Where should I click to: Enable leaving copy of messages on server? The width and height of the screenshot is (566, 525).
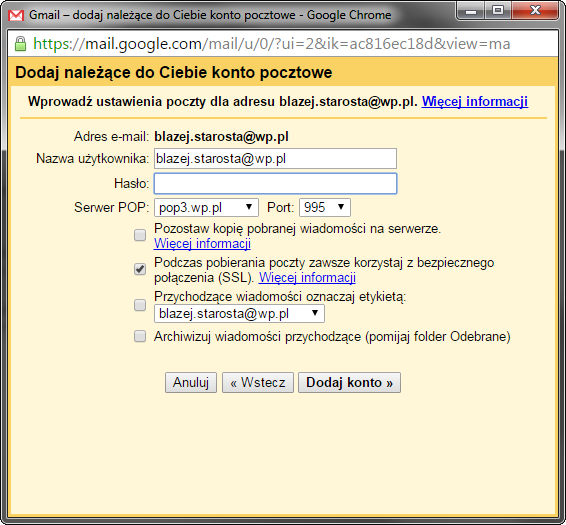coord(140,235)
